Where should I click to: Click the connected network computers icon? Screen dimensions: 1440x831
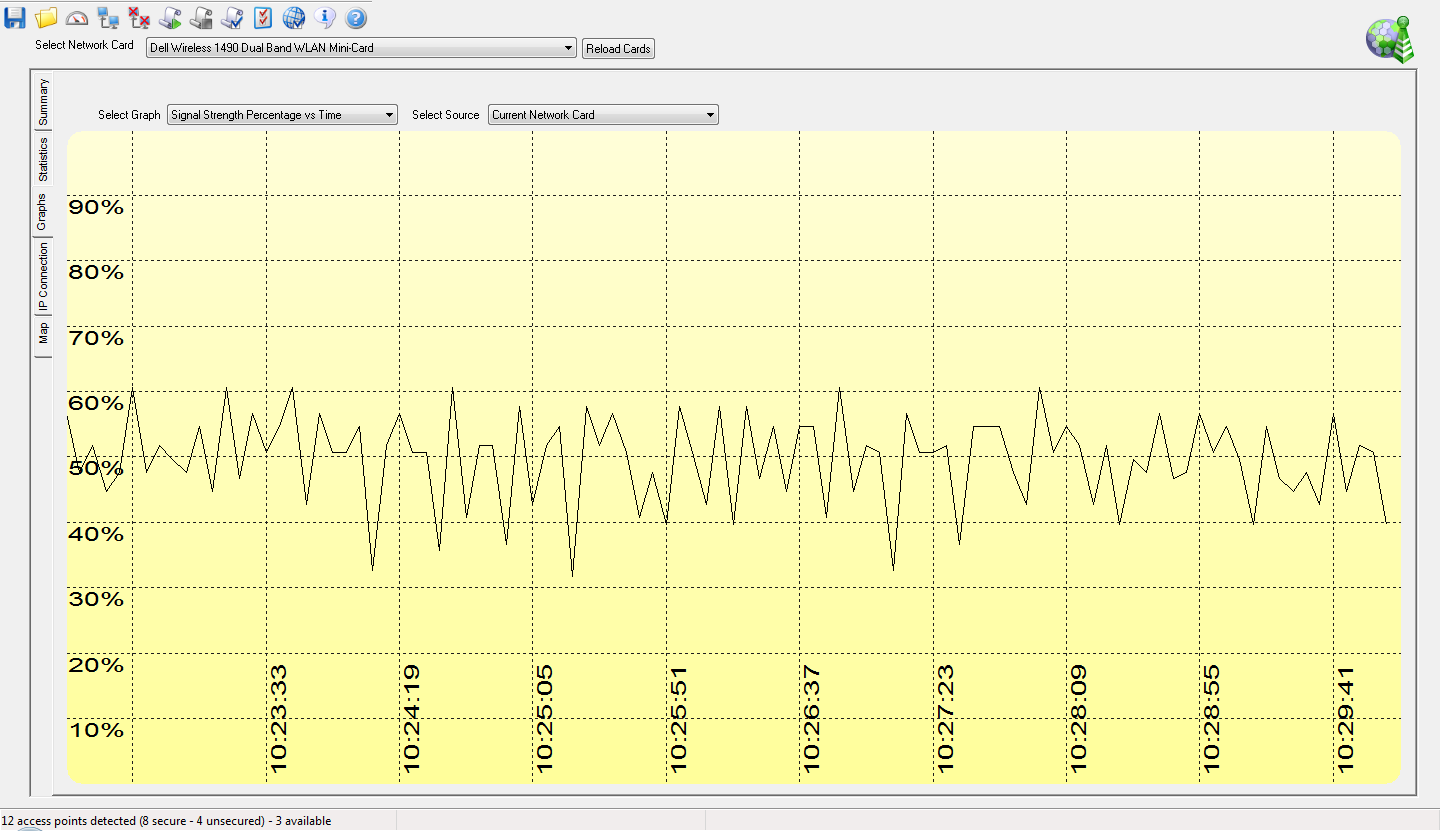click(x=108, y=17)
